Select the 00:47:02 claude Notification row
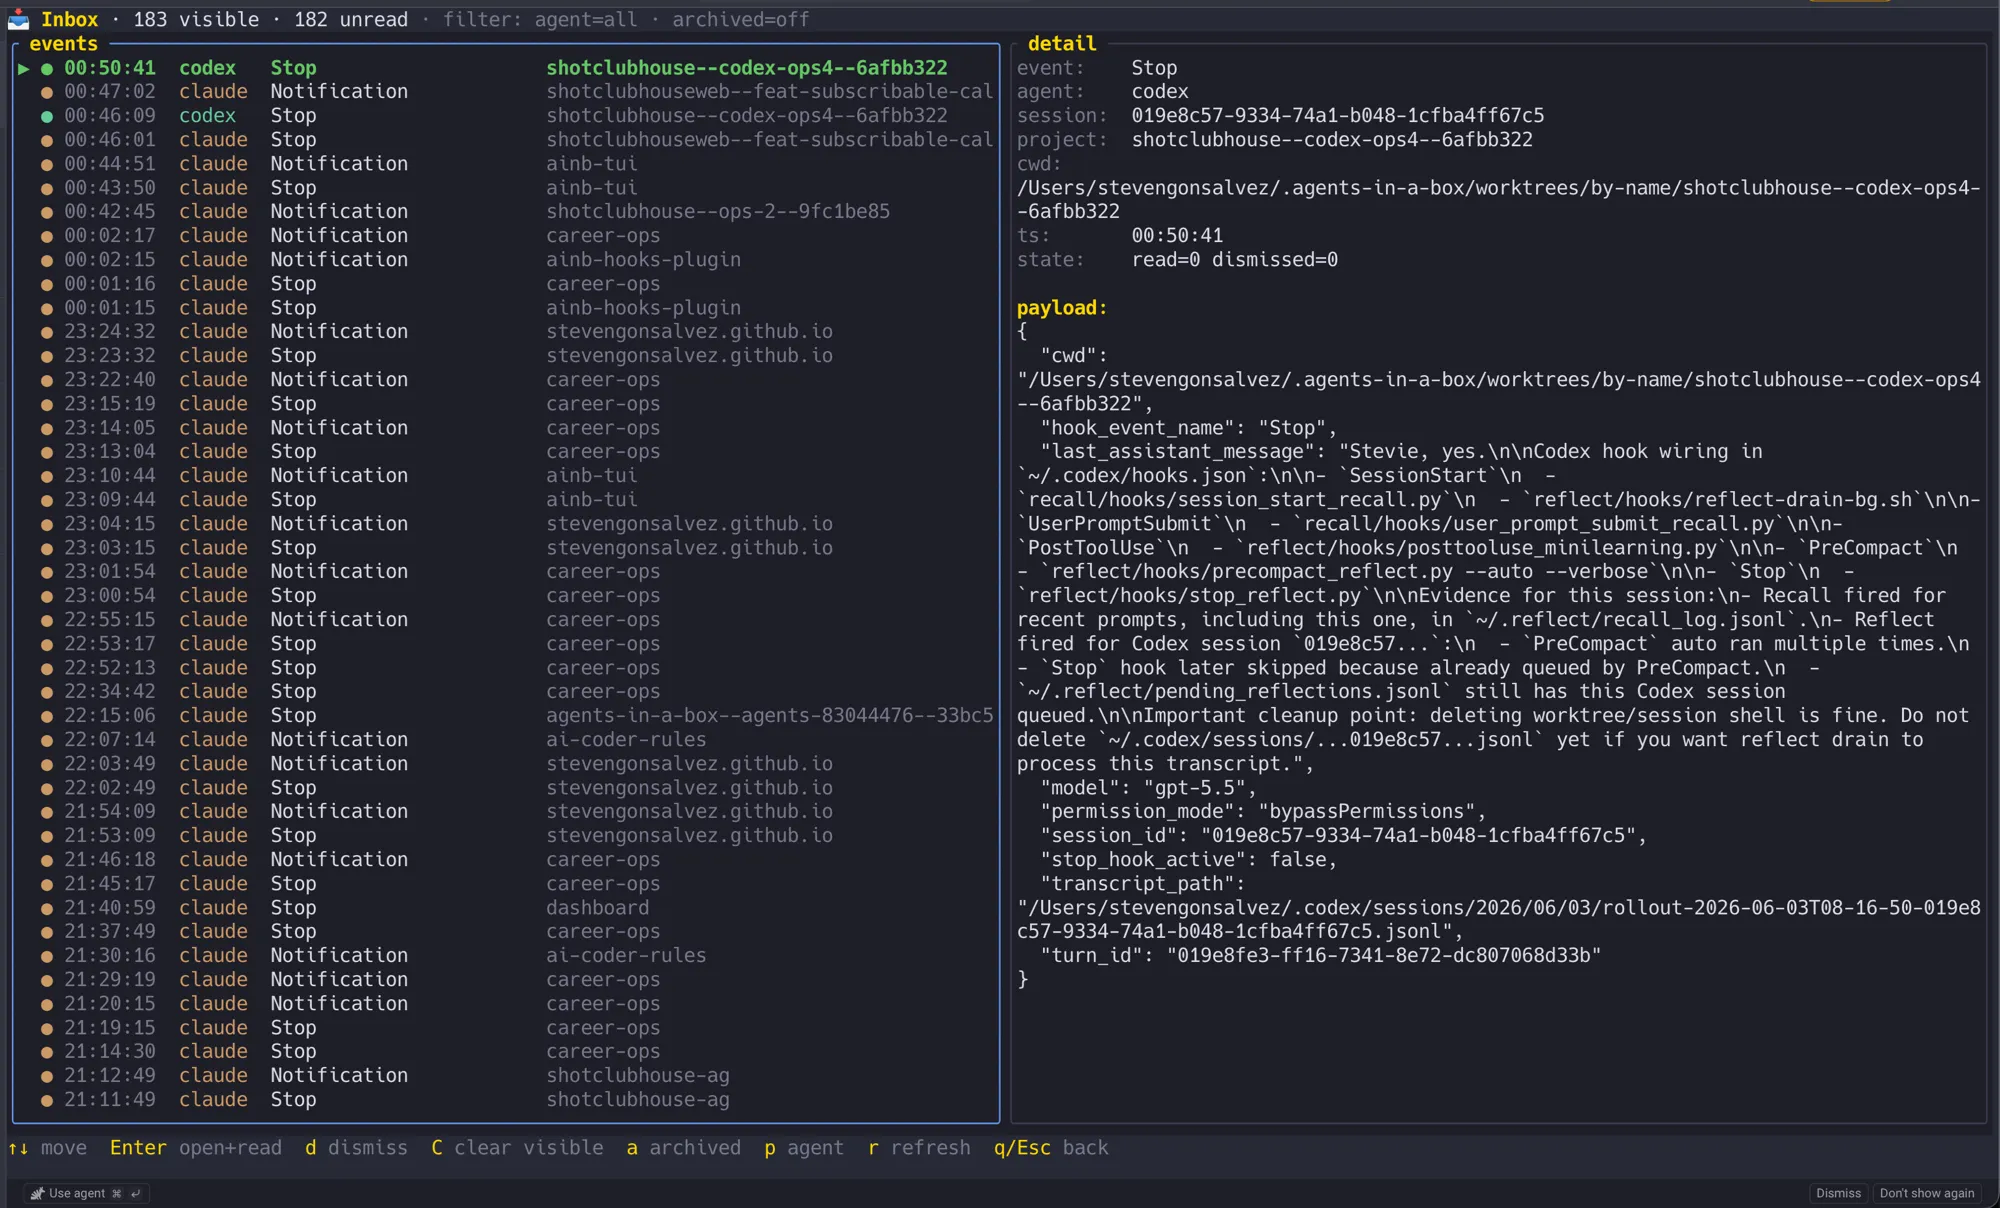 (506, 92)
